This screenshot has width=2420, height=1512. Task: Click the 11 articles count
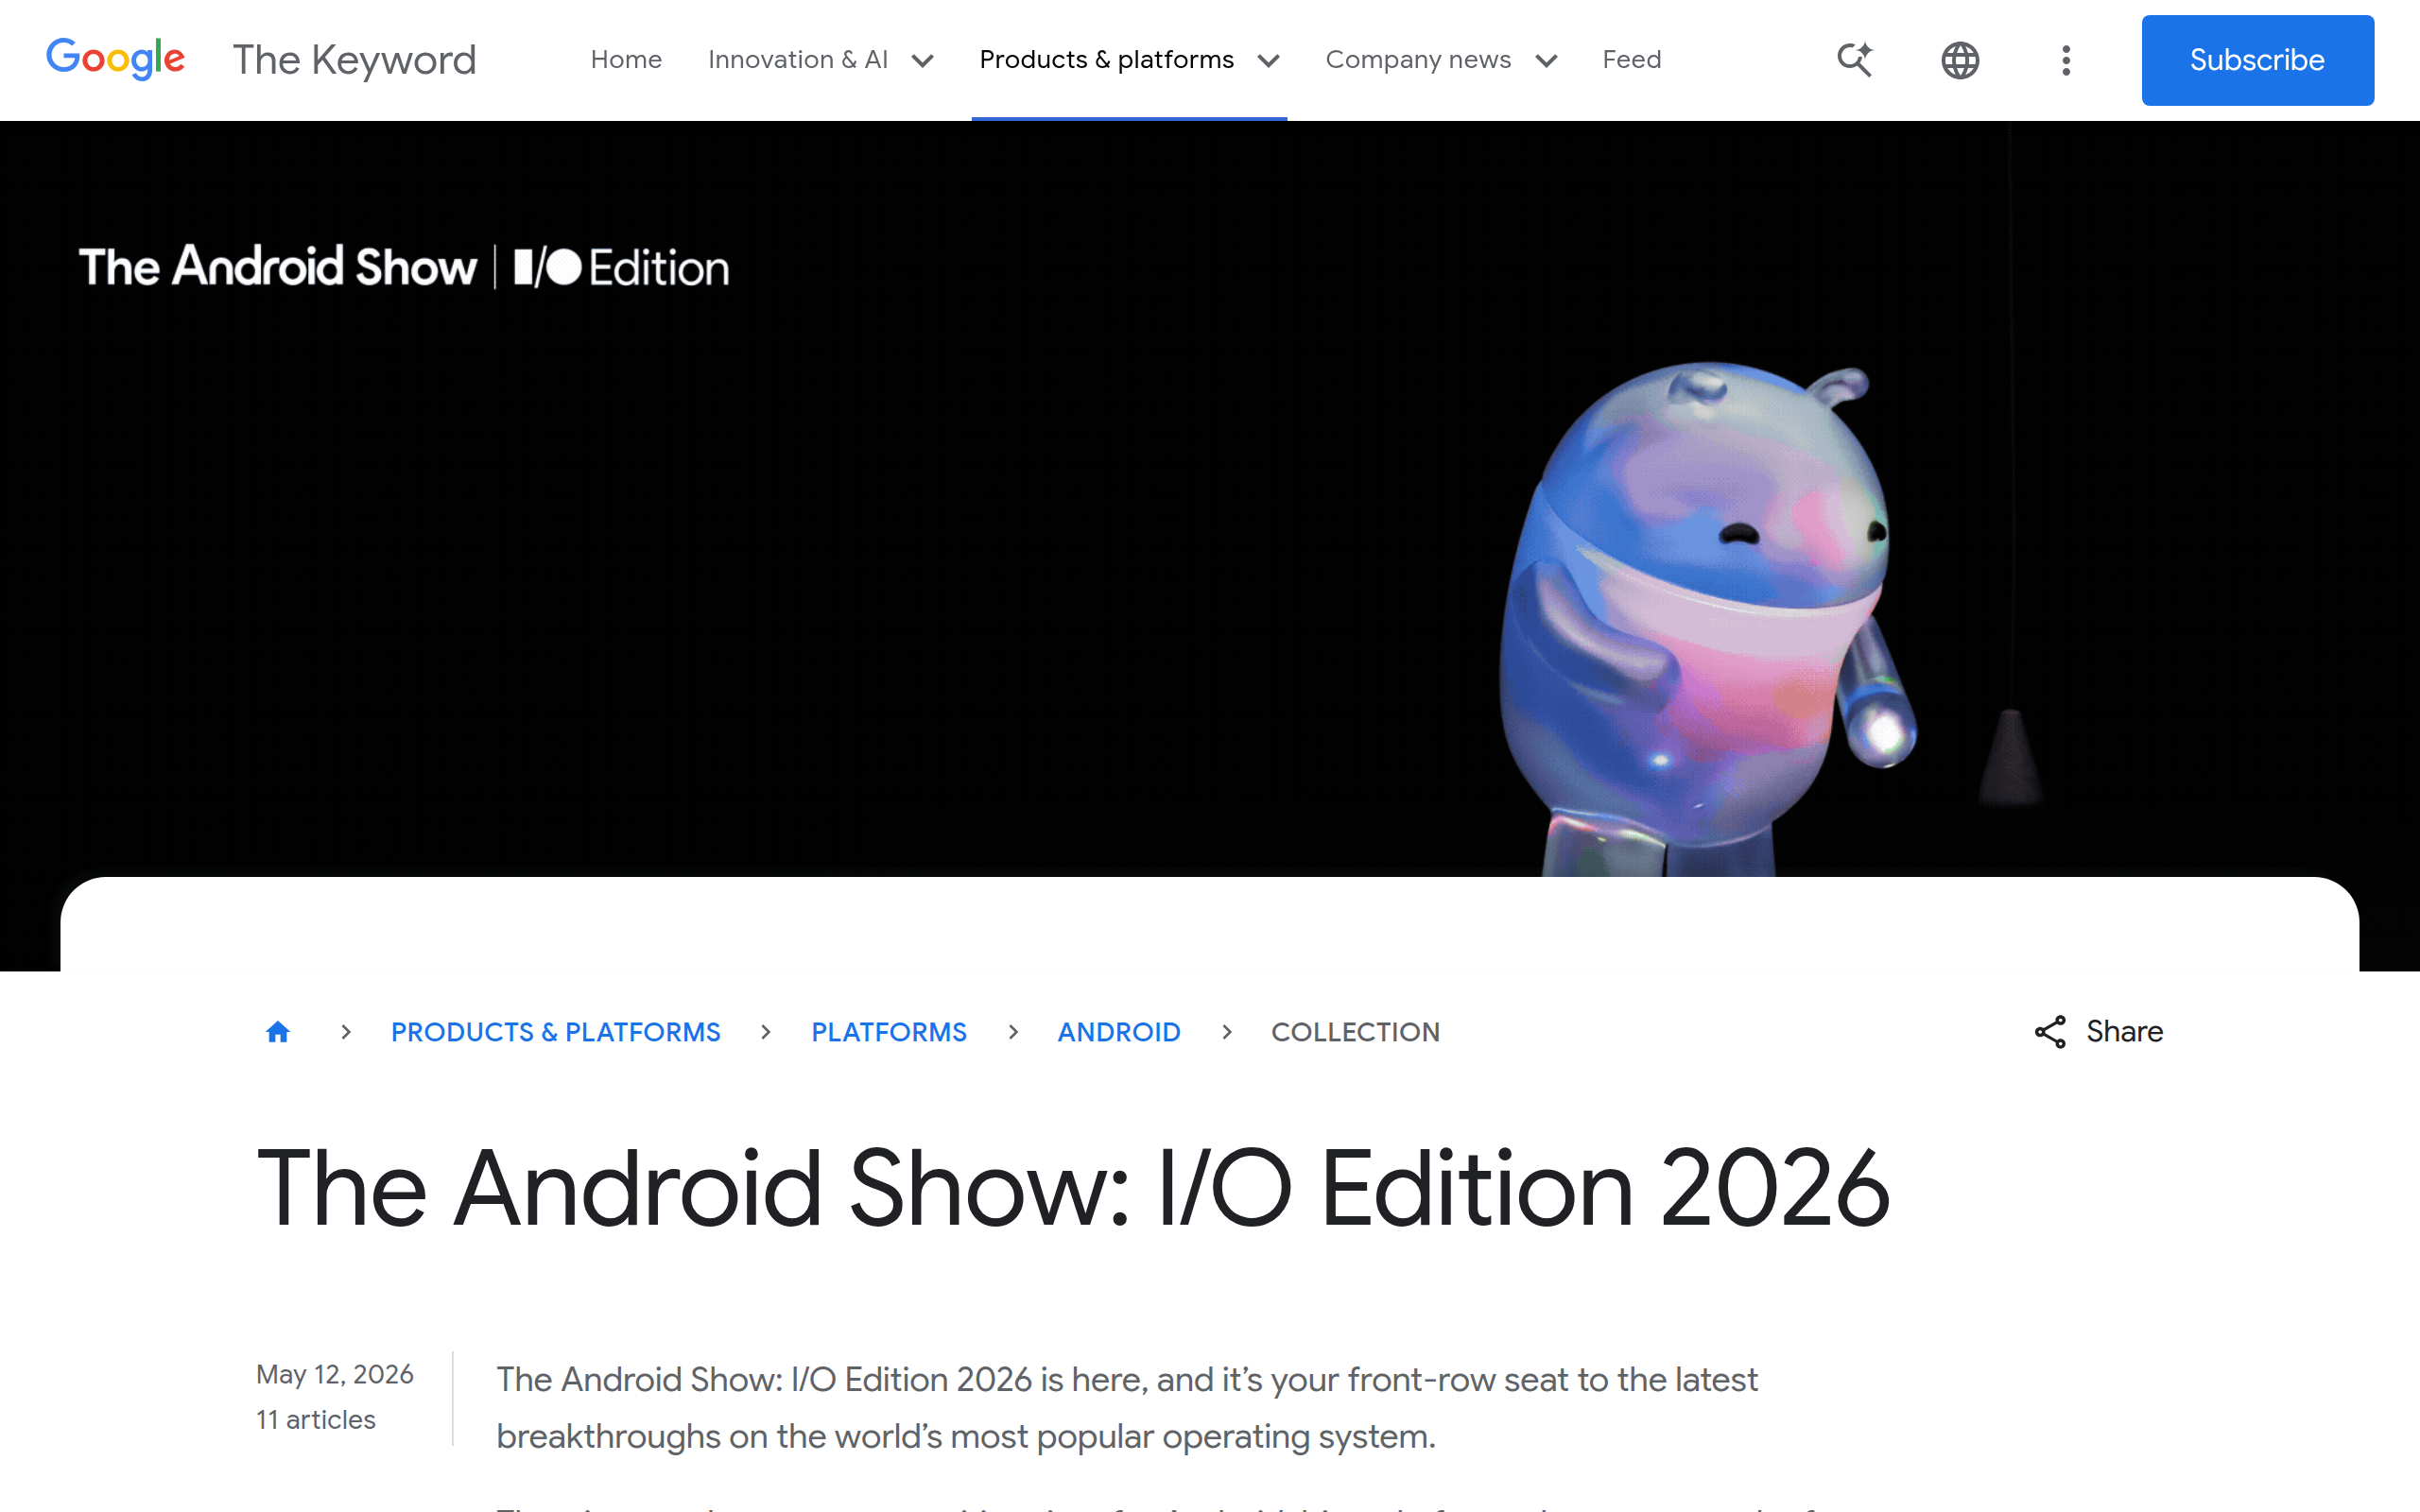316,1419
